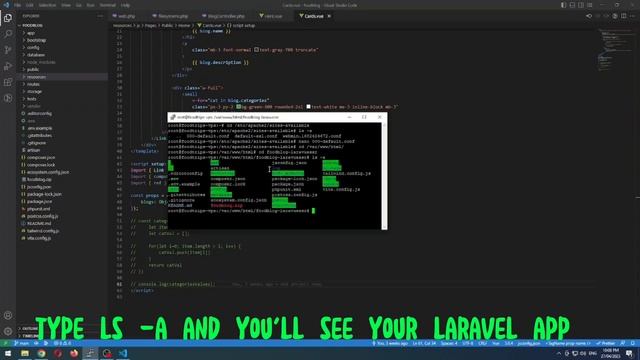Screen dimensions: 640x360
Task: Click the VS Code taskbar icon
Action: coord(123,353)
